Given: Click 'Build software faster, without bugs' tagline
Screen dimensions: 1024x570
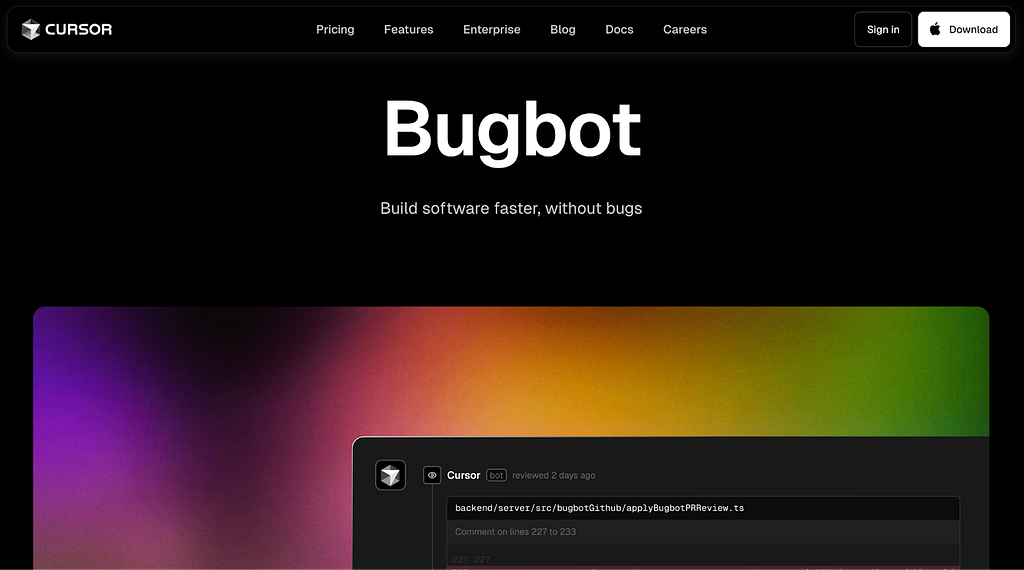Looking at the screenshot, I should [x=511, y=208].
